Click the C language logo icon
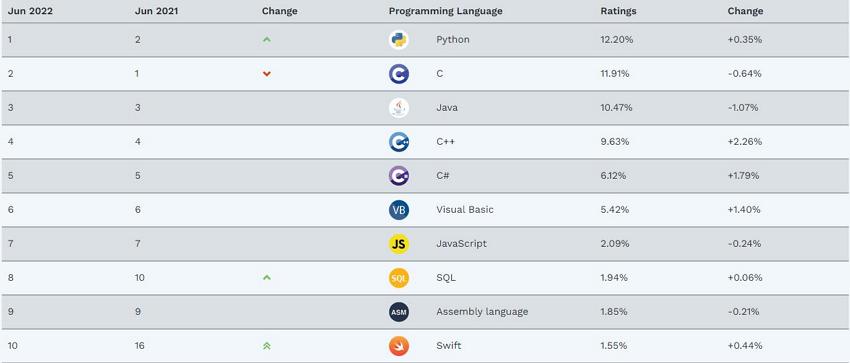 [x=398, y=74]
